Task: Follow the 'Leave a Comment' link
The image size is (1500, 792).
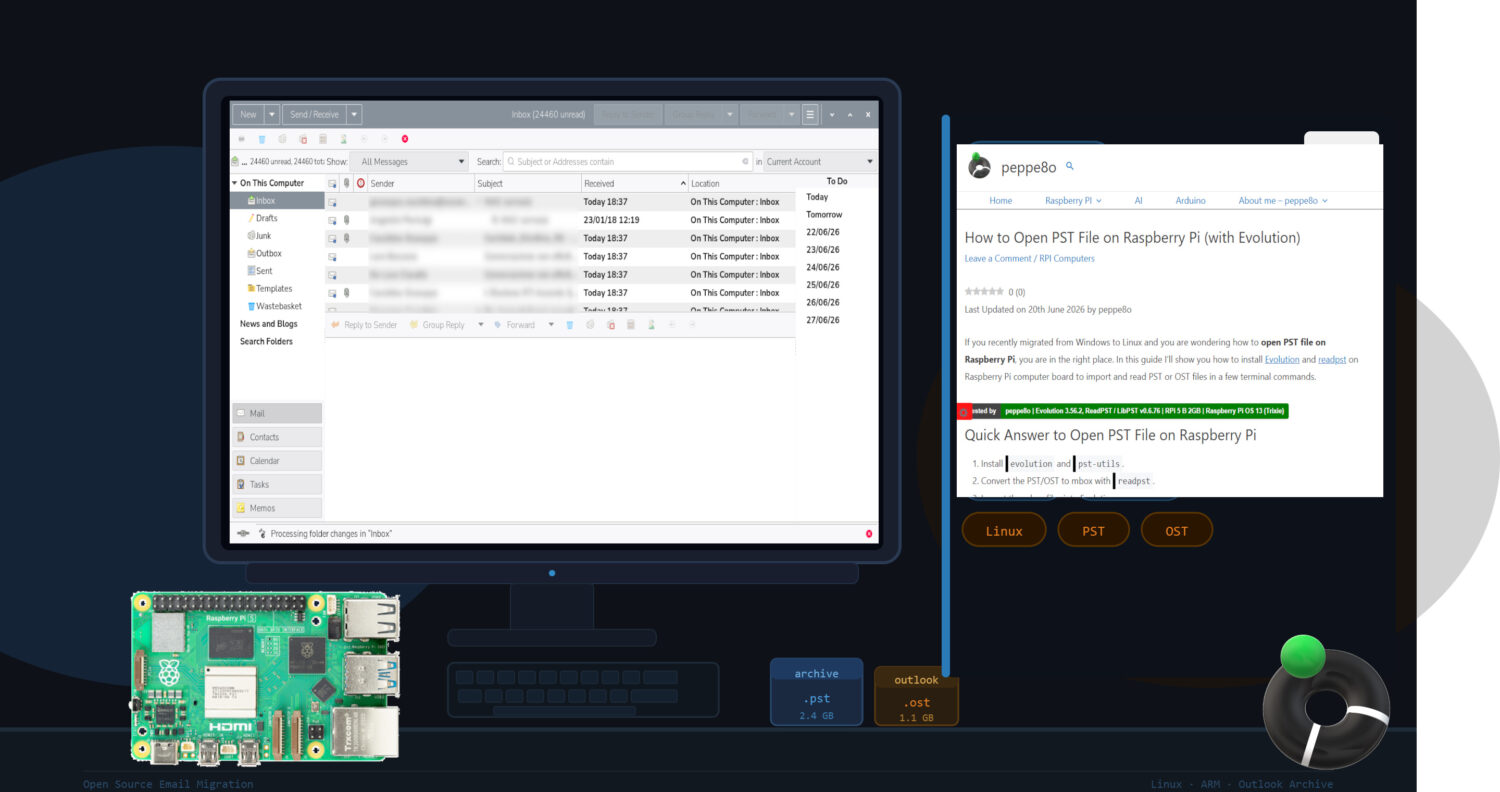Action: pos(999,259)
